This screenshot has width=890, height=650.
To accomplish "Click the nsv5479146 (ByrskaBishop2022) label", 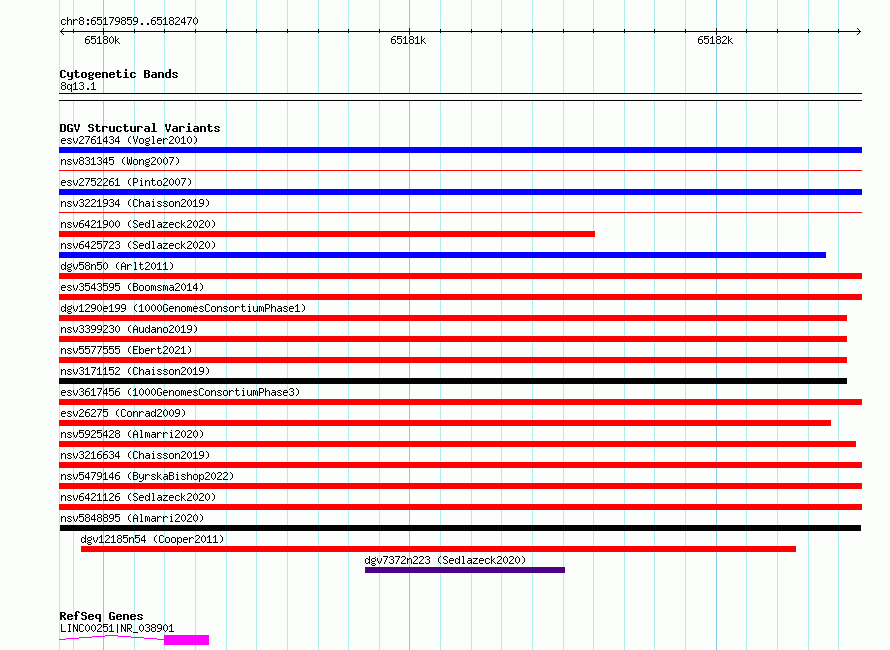I will [x=147, y=476].
